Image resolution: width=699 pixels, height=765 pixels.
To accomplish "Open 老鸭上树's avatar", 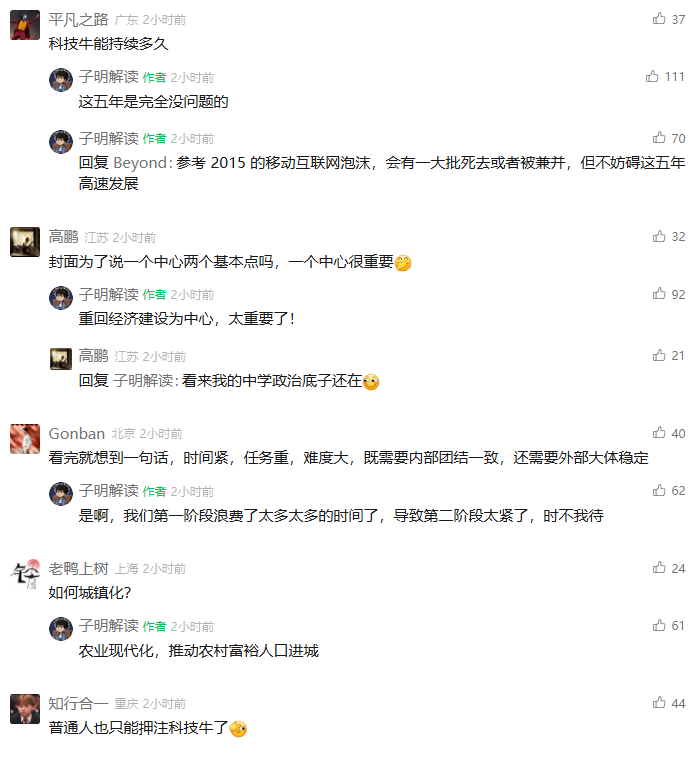I will coord(25,573).
